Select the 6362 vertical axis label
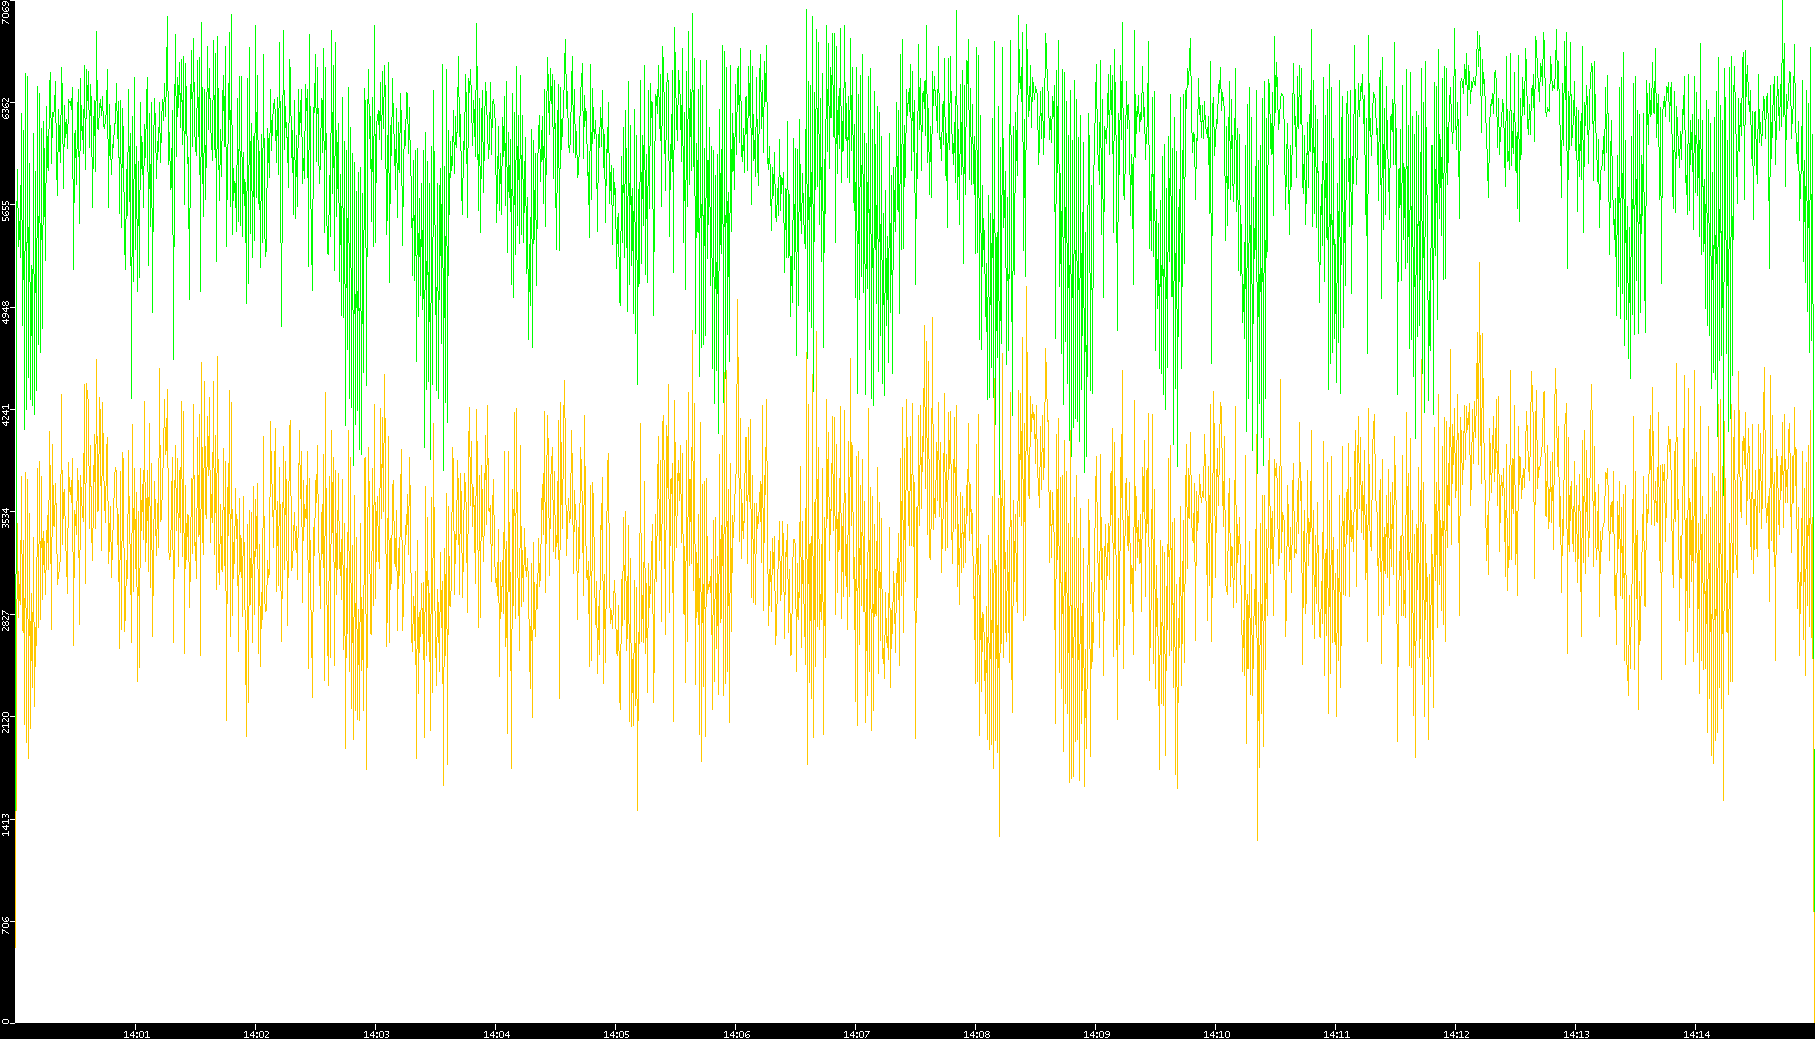The width and height of the screenshot is (1815, 1039). coord(7,108)
